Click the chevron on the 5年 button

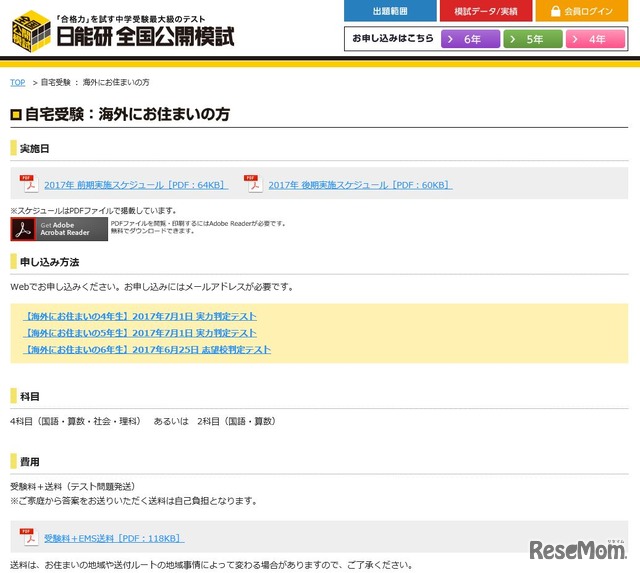pyautogui.click(x=513, y=39)
